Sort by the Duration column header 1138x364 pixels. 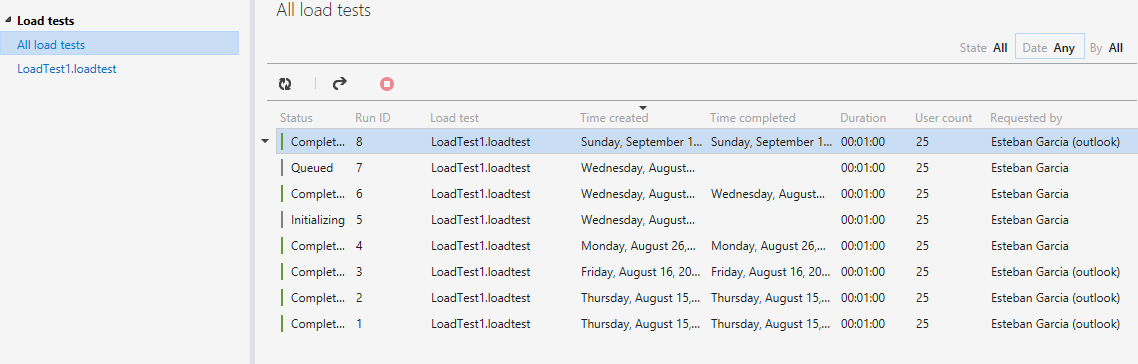(863, 117)
